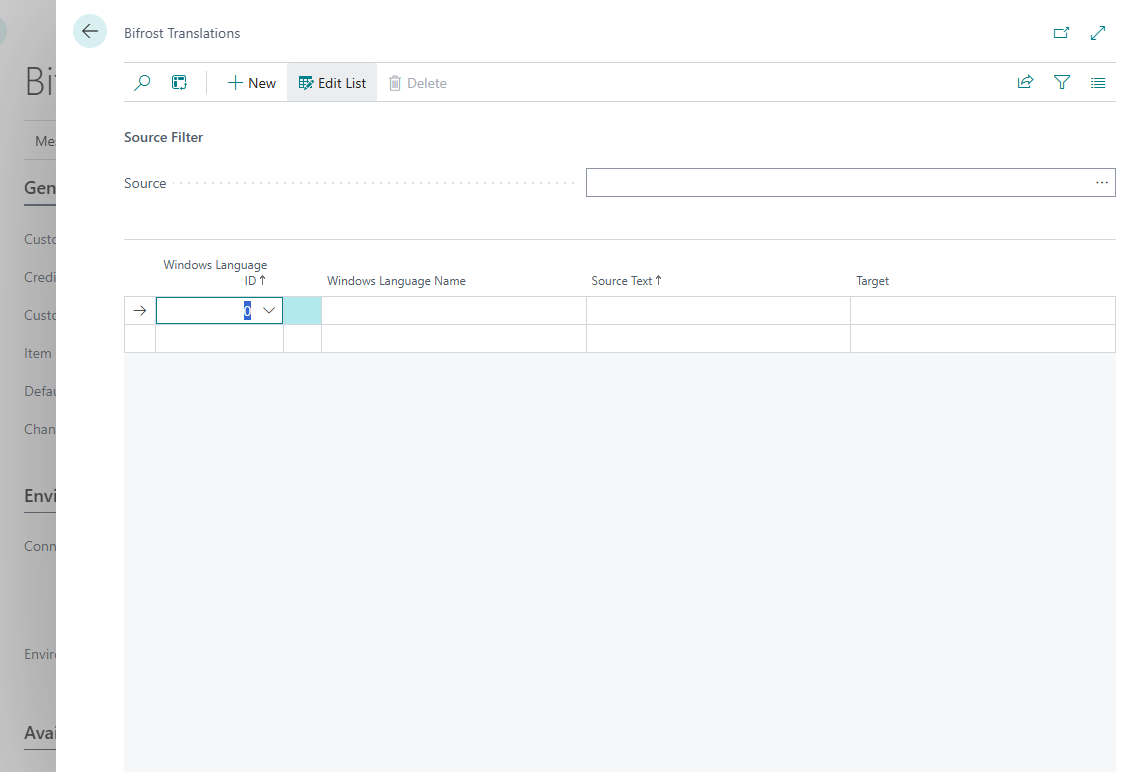Sort by Windows Language ID column
This screenshot has width=1128, height=772.
215,273
